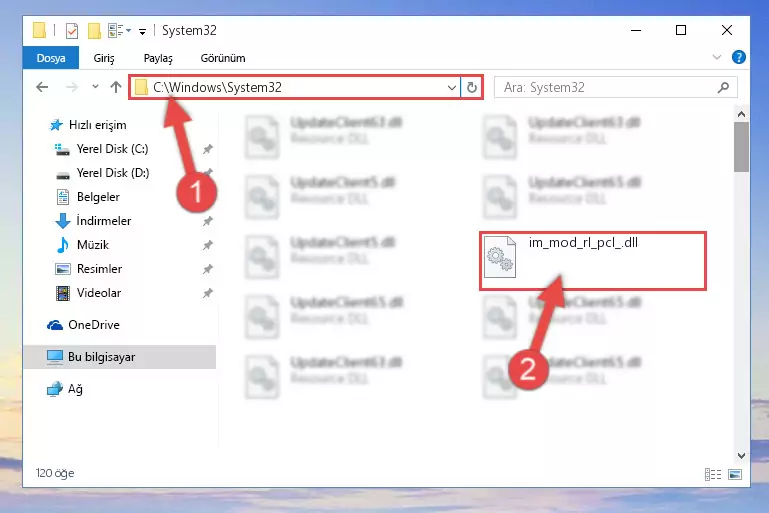The image size is (769, 513).
Task: Click the pin icon beside Müzik
Action: pos(208,245)
